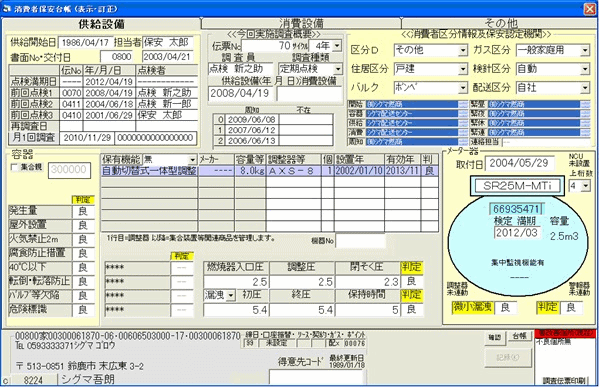Open the 調査種類 定期点検 dropdown

pos(338,69)
